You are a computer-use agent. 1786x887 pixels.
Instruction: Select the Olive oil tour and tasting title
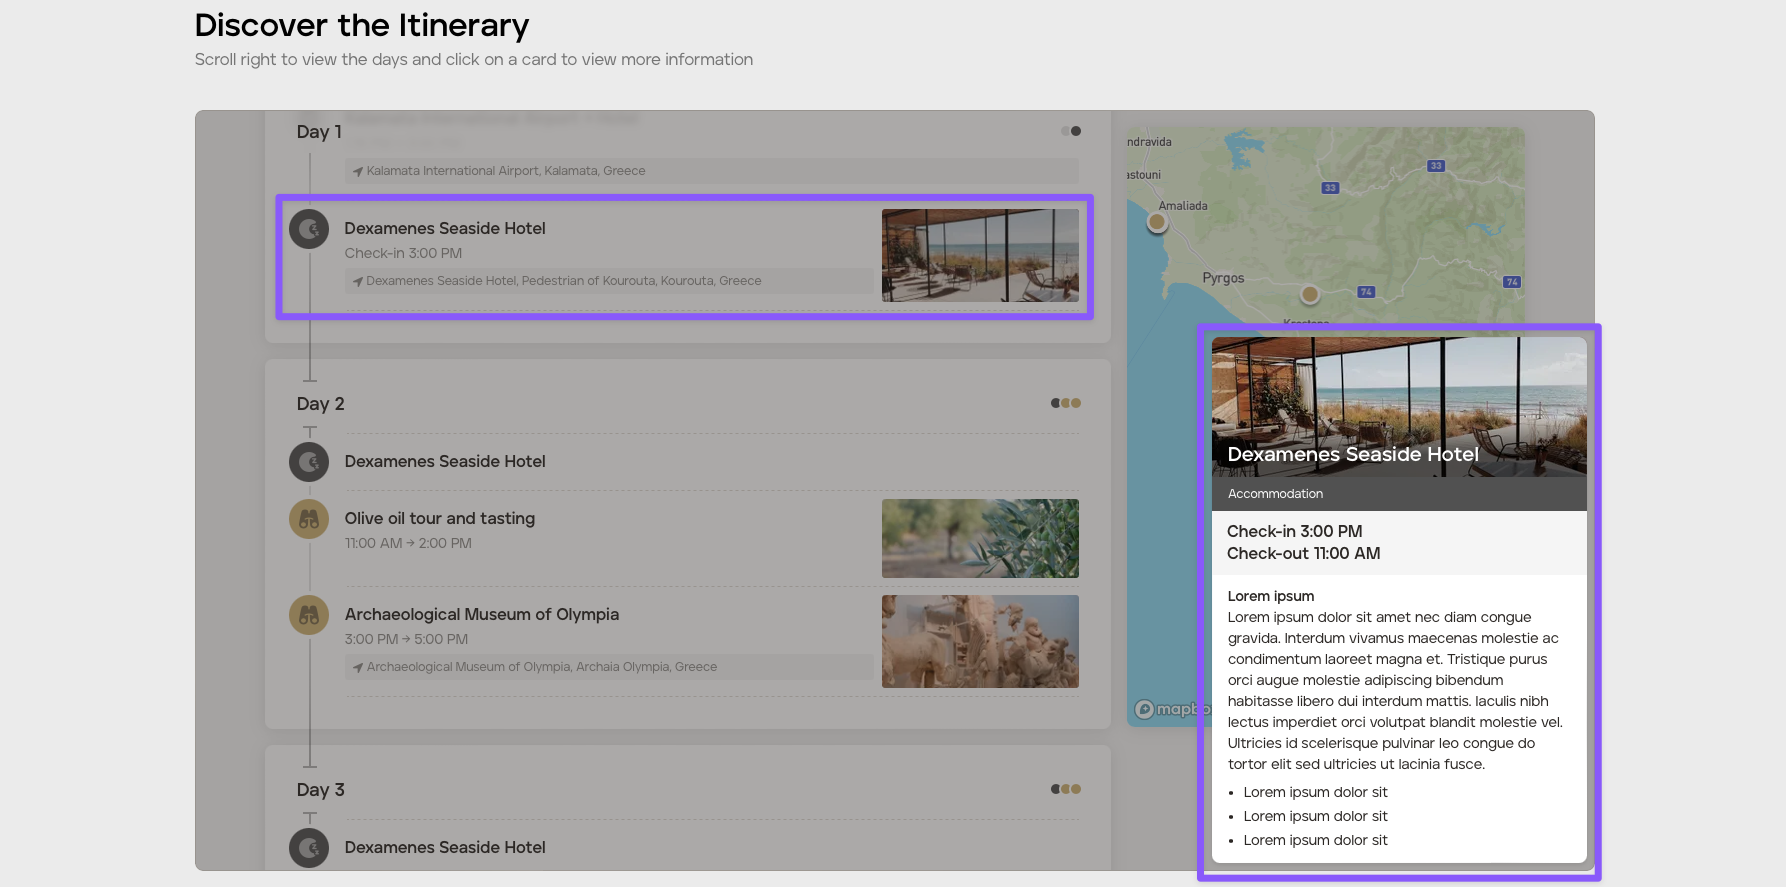point(439,518)
